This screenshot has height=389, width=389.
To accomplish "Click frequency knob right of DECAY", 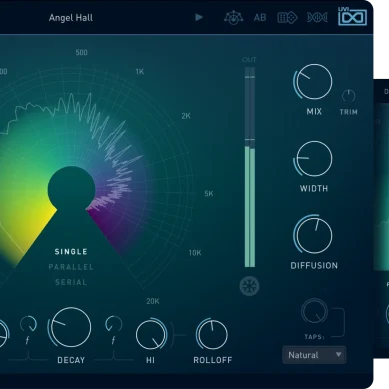I will tap(114, 324).
